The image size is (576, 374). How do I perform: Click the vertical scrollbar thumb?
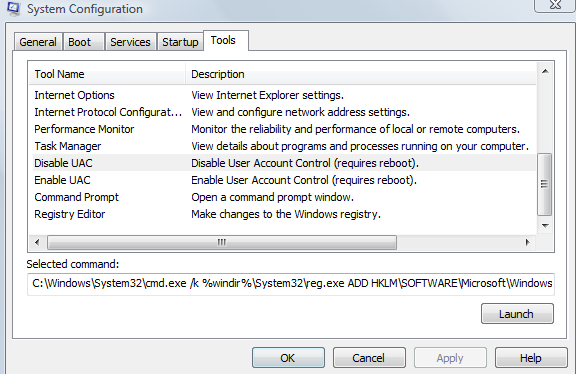pyautogui.click(x=544, y=184)
